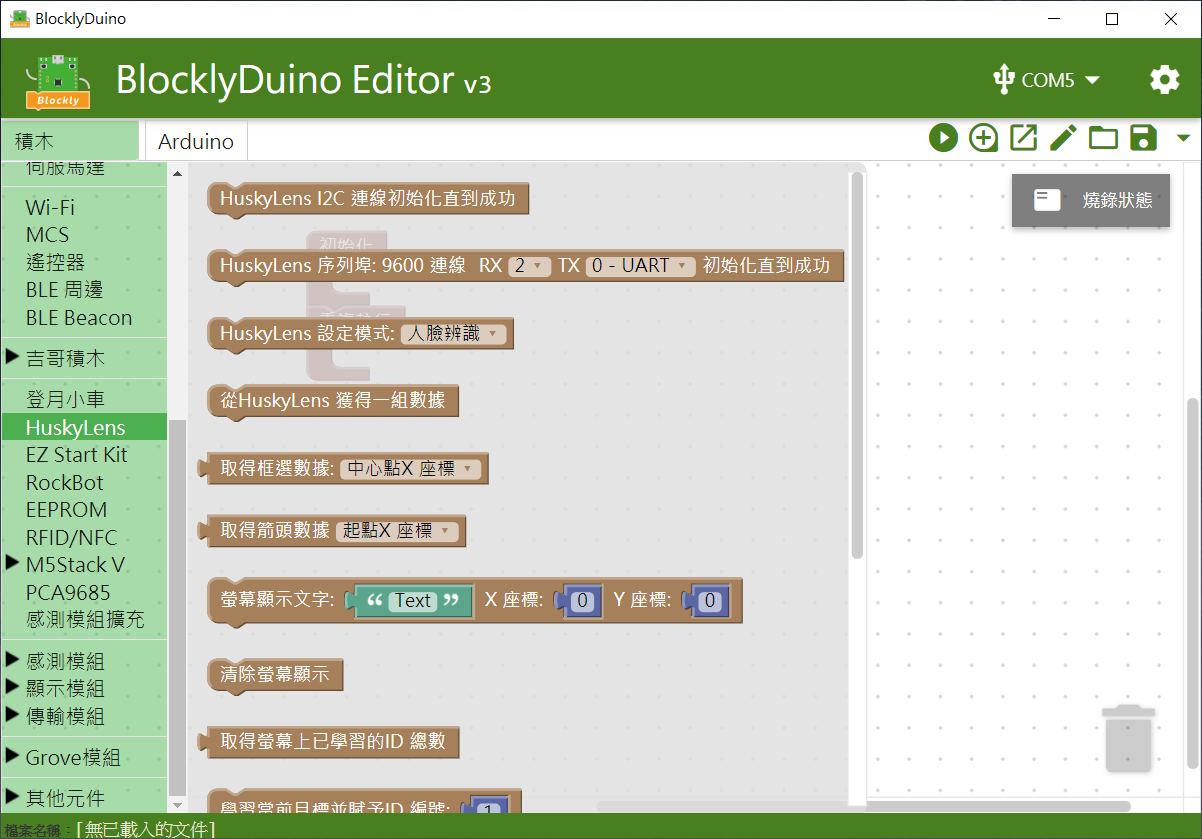The width and height of the screenshot is (1202, 839).
Task: Expand the 吉哥積木 category
Action: [x=65, y=358]
